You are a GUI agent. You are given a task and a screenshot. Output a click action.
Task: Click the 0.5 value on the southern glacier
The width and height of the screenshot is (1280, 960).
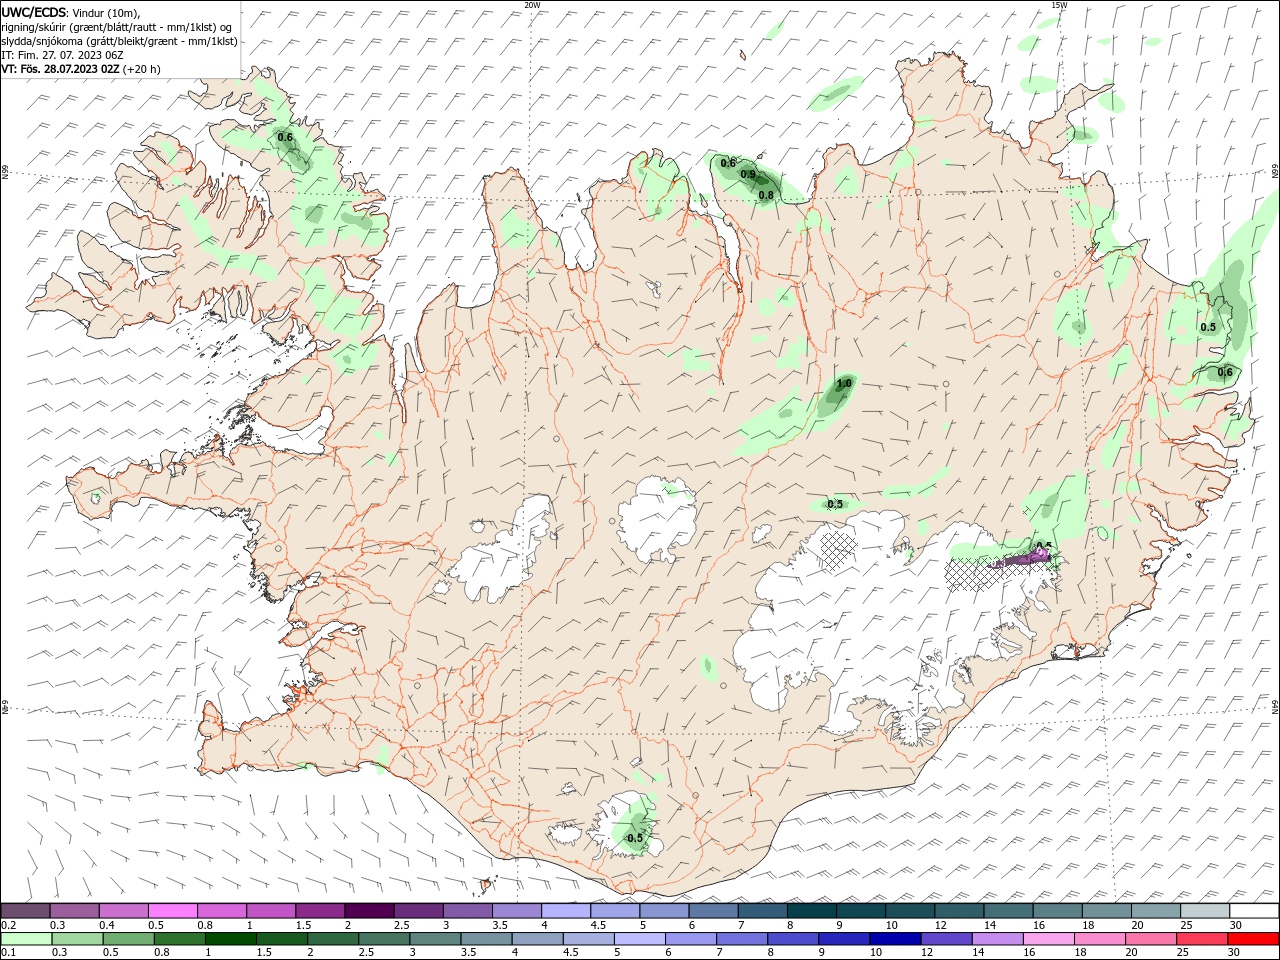(635, 838)
